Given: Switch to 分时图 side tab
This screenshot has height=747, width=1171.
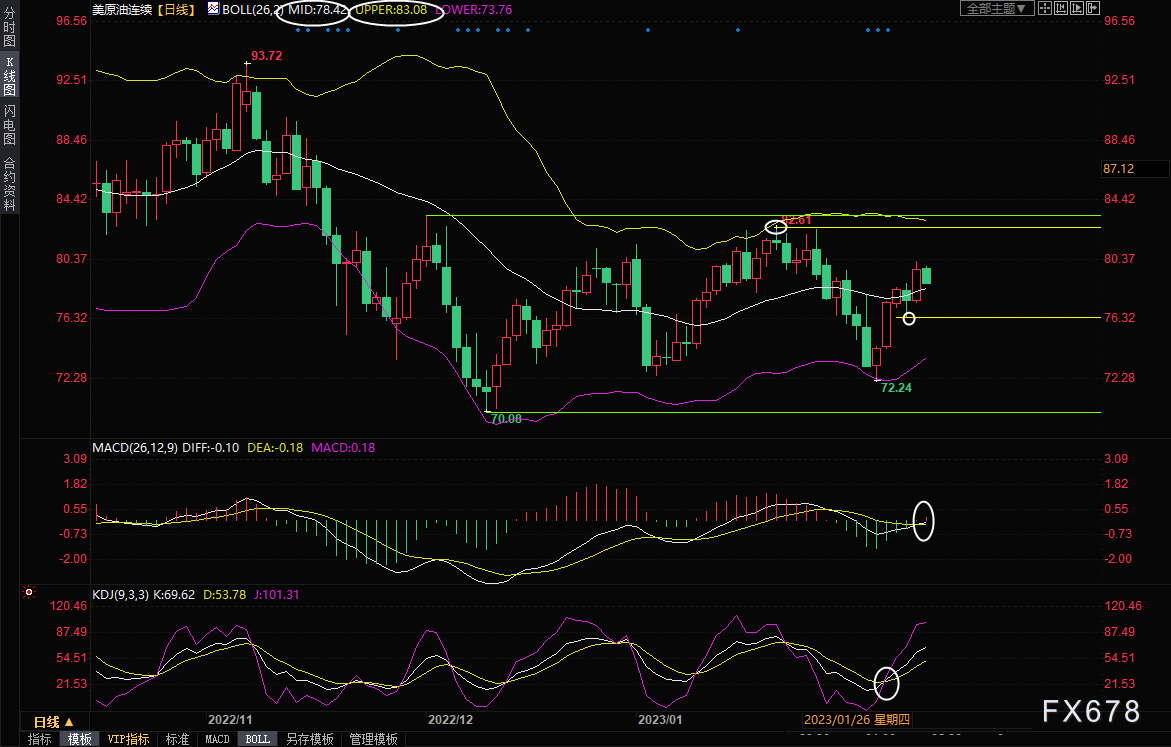Looking at the screenshot, I should pyautogui.click(x=9, y=27).
